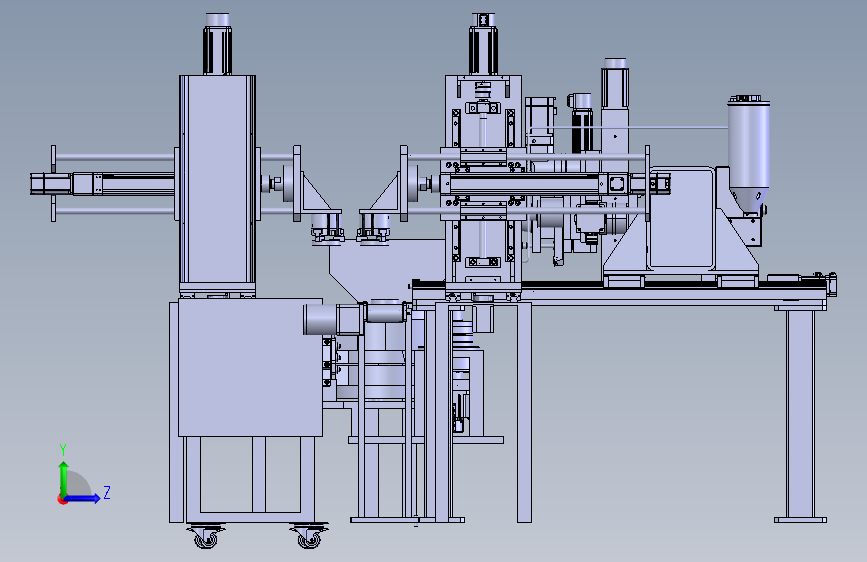This screenshot has width=867, height=562.
Task: Click the "Z" axis label
Action: [107, 492]
